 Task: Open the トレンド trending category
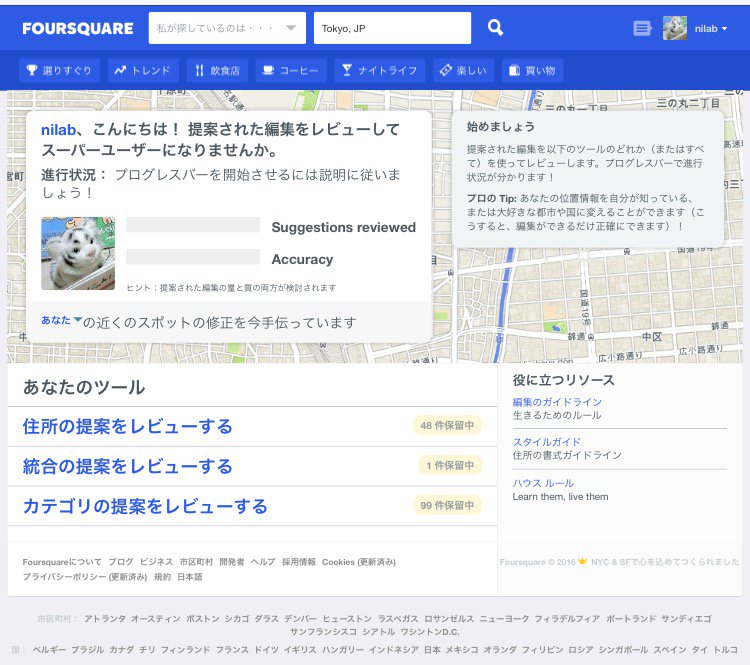(144, 70)
